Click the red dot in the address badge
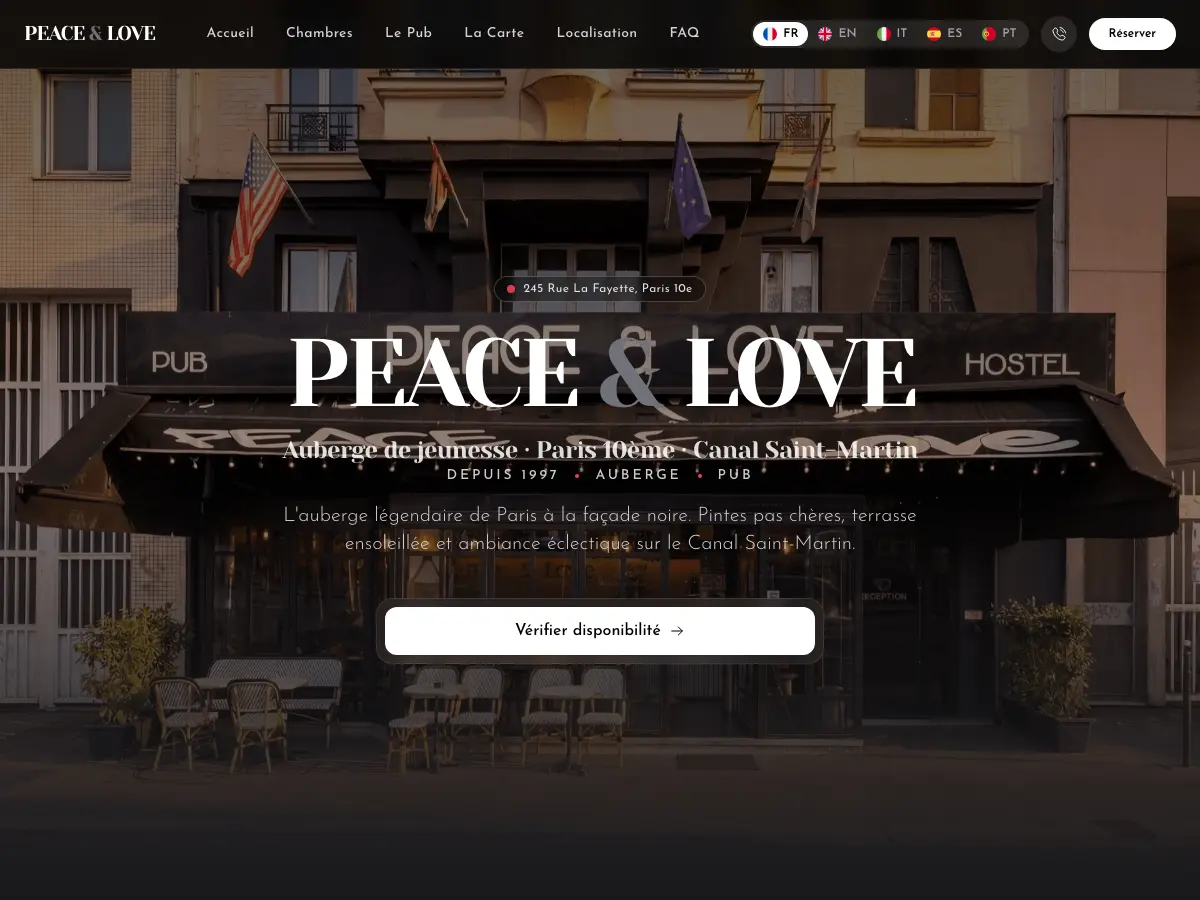The height and width of the screenshot is (900, 1200). (511, 289)
